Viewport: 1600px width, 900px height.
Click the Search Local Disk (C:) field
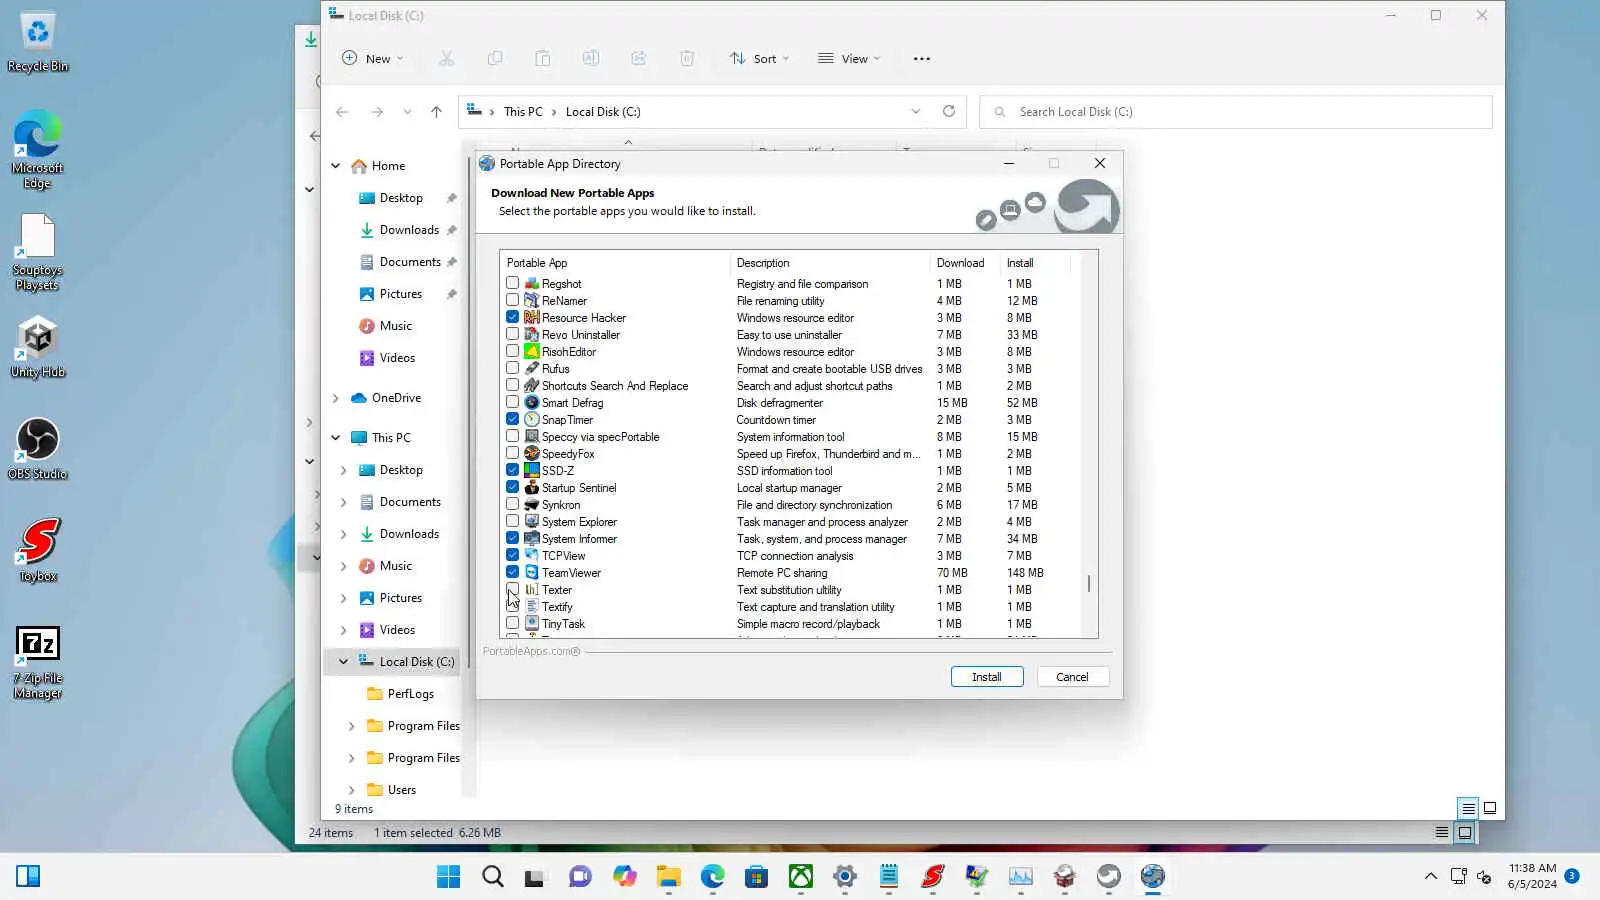click(x=1236, y=112)
